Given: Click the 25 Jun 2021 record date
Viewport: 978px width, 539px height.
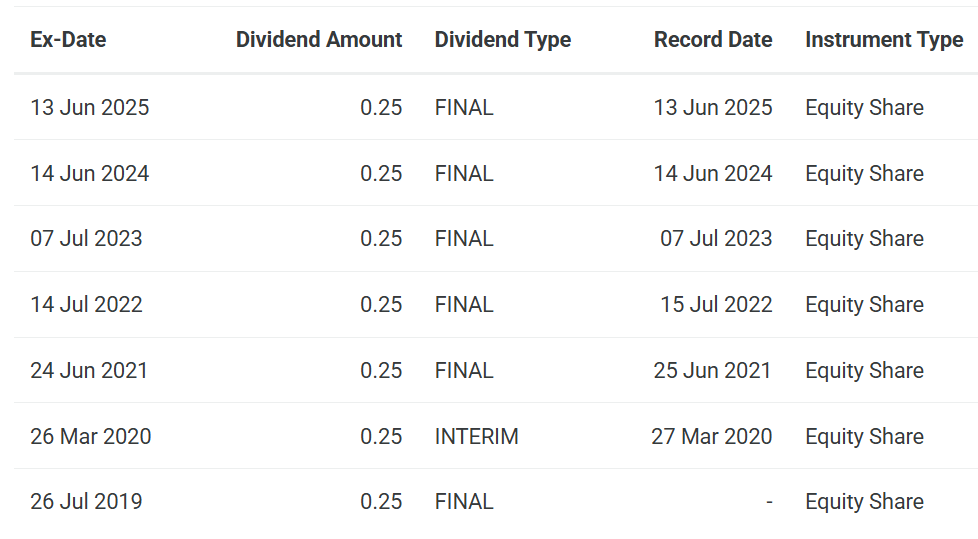Looking at the screenshot, I should click(713, 371).
